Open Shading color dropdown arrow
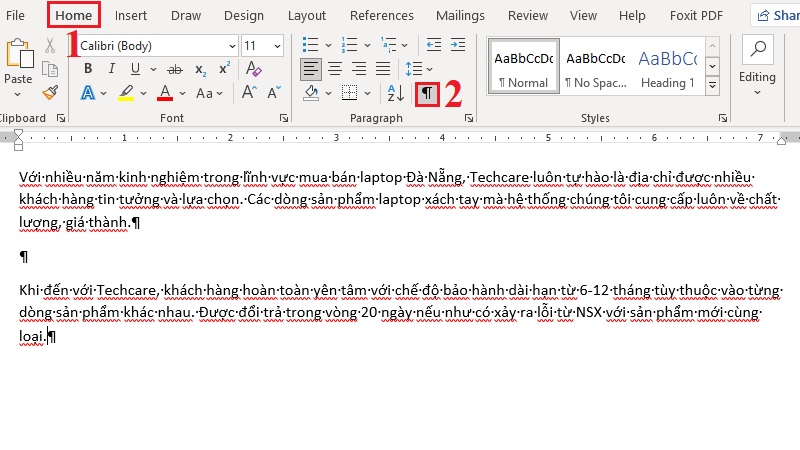 click(x=329, y=93)
